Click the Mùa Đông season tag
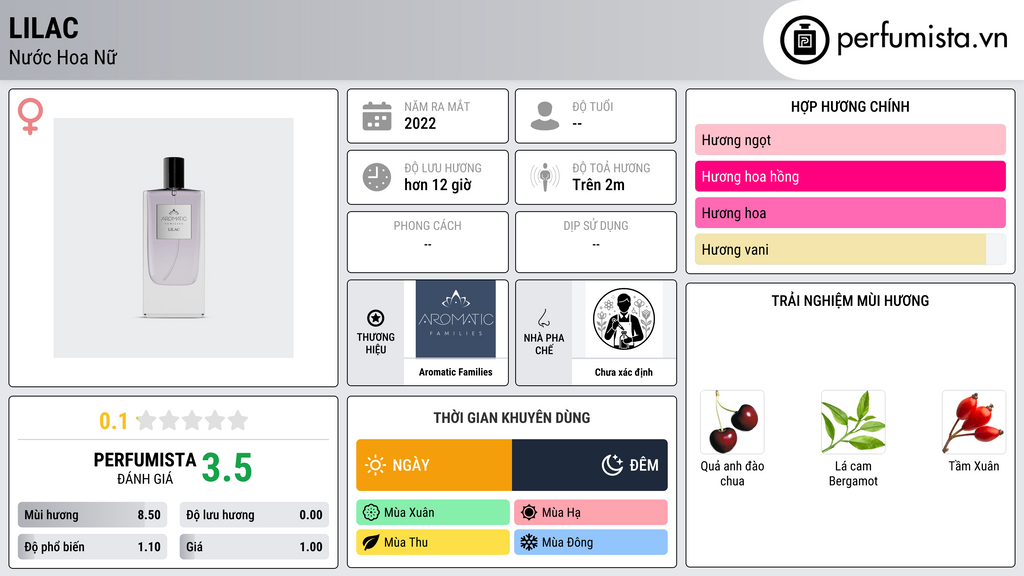Image resolution: width=1024 pixels, height=576 pixels. tap(590, 542)
